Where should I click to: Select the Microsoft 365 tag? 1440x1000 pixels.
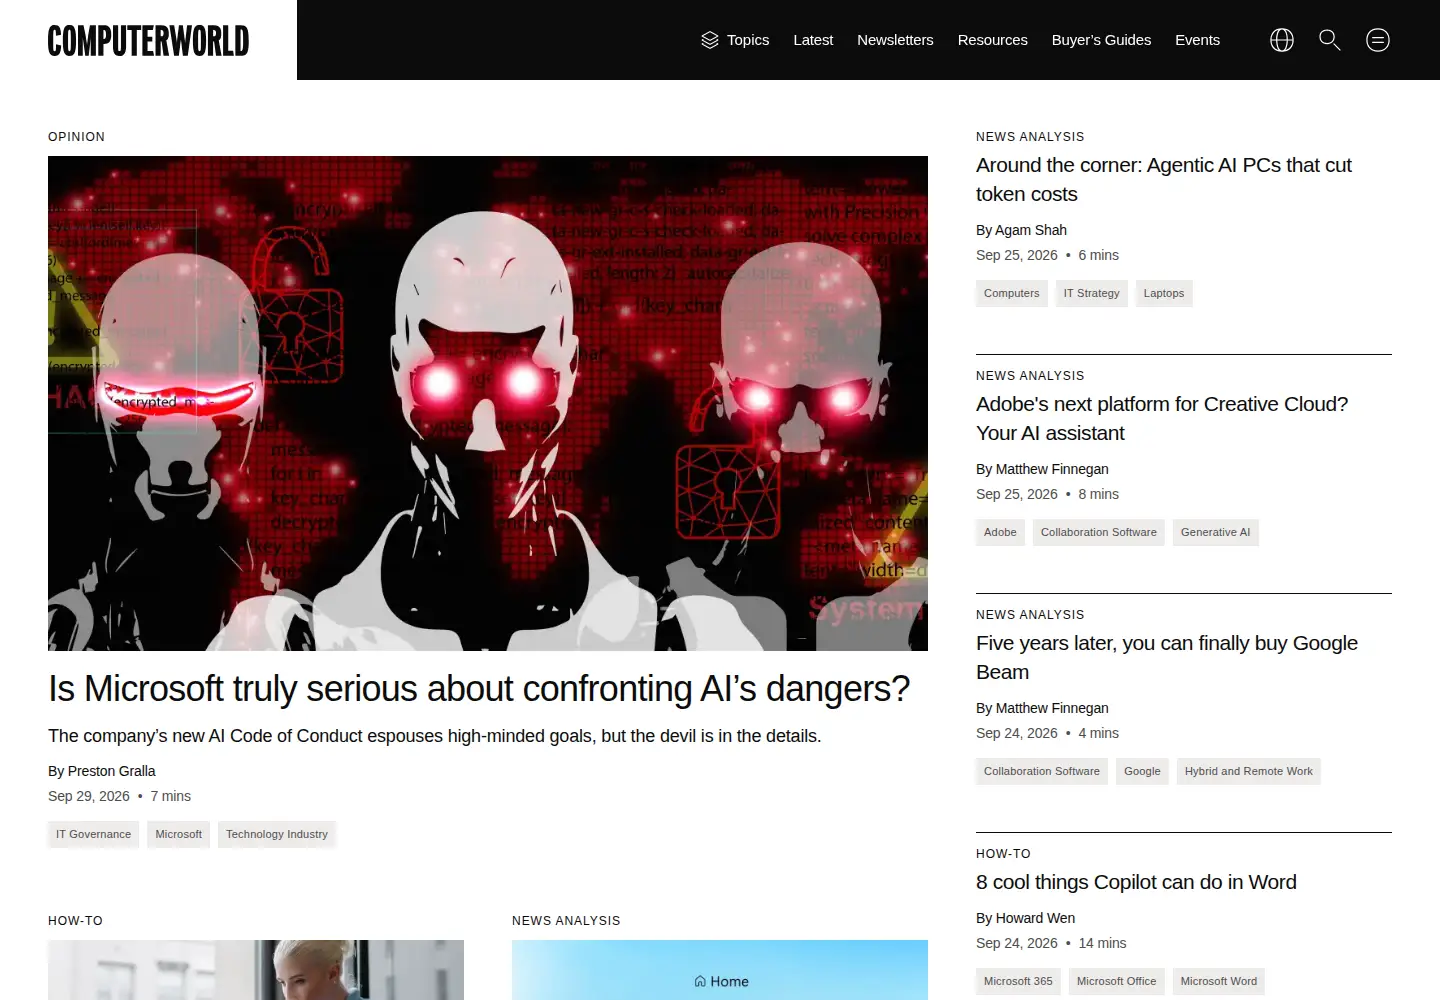pyautogui.click(x=1018, y=981)
